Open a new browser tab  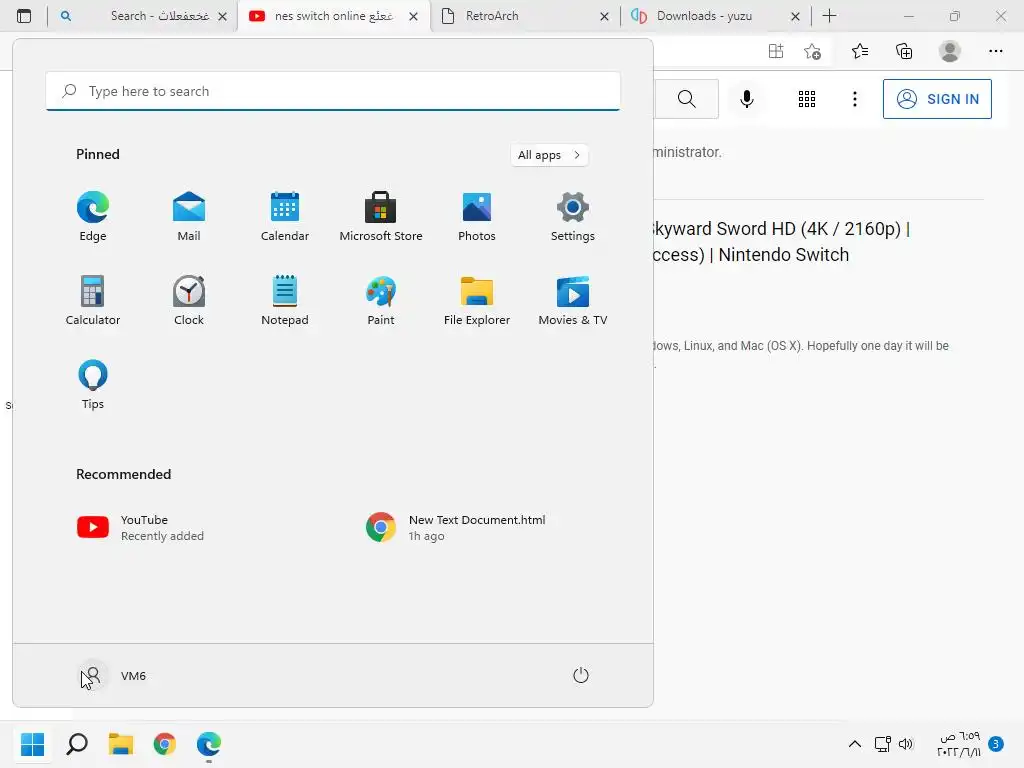click(829, 16)
